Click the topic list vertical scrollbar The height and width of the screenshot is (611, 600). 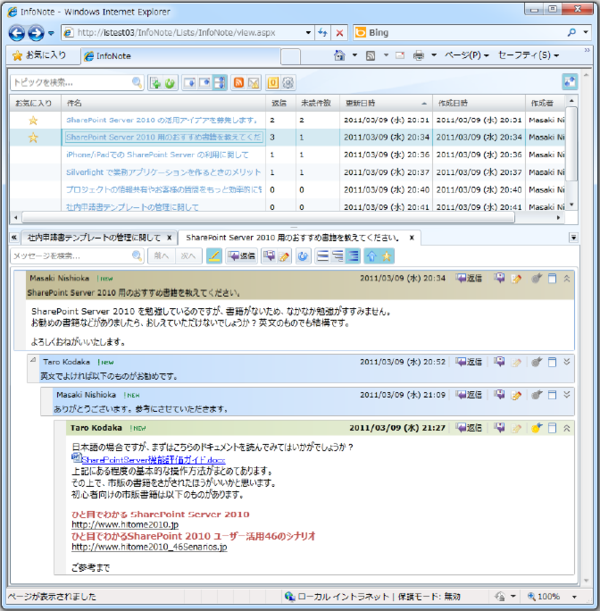pos(571,144)
